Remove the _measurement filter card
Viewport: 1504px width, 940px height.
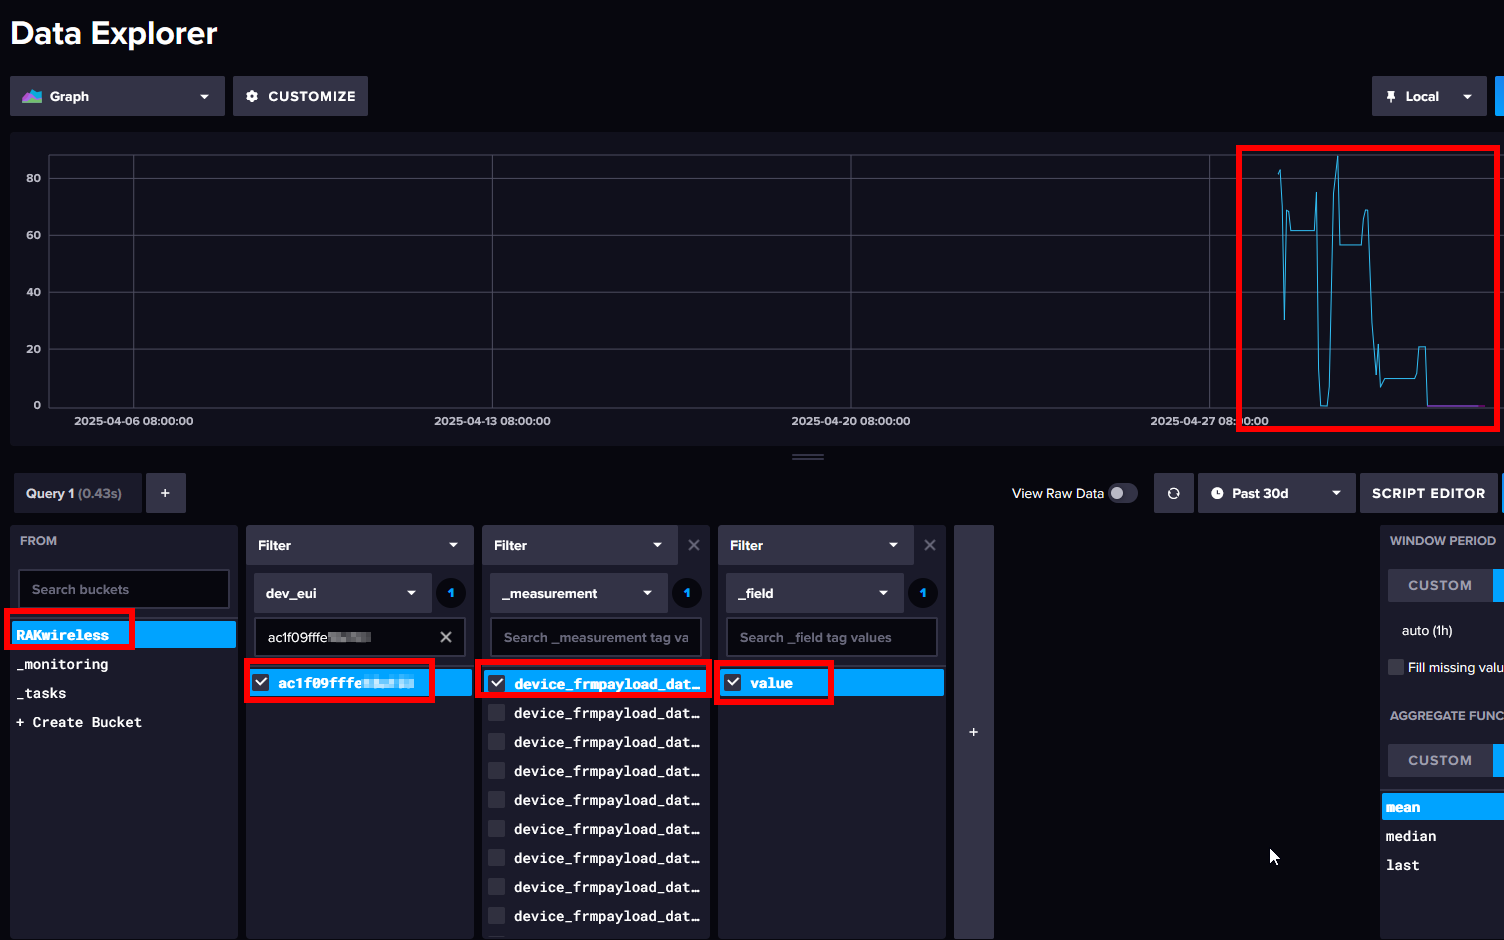(694, 545)
